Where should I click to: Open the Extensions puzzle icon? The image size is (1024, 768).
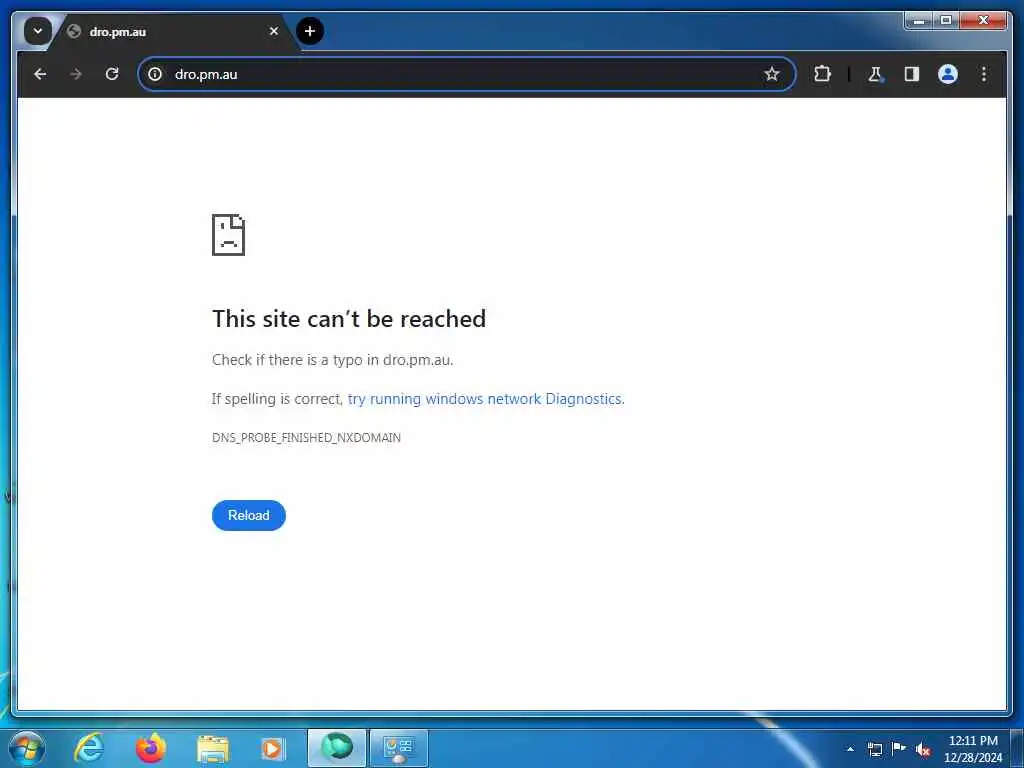pos(822,74)
